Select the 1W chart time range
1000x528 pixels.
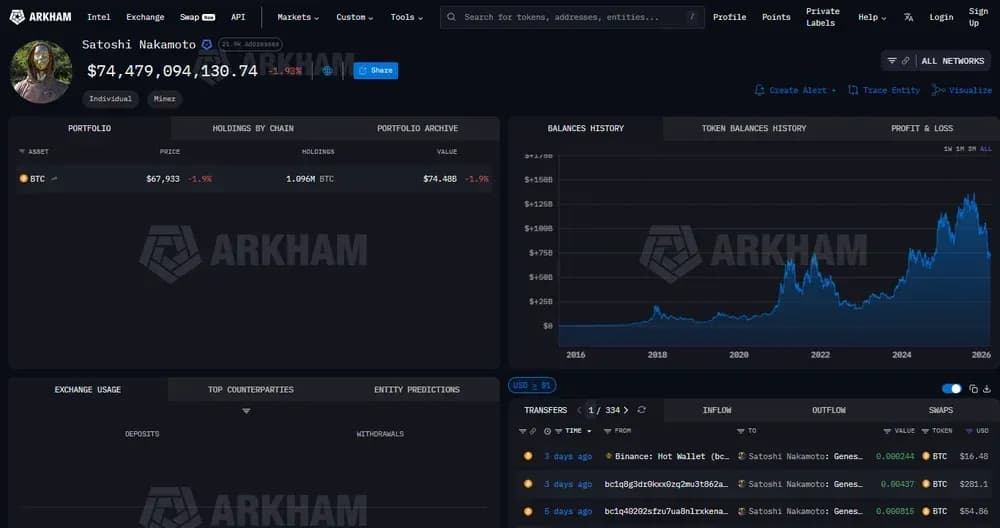click(948, 149)
